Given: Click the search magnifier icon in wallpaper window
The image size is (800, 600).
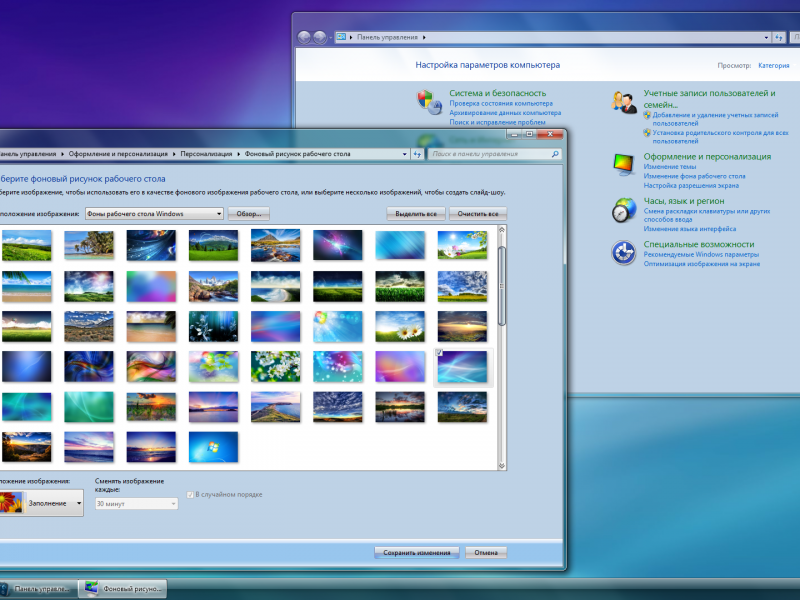Looking at the screenshot, I should coord(555,154).
